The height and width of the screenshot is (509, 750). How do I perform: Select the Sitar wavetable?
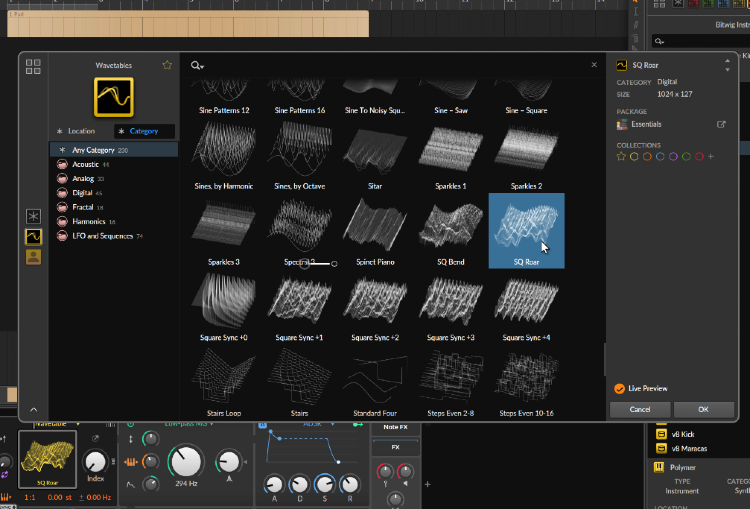(375, 155)
